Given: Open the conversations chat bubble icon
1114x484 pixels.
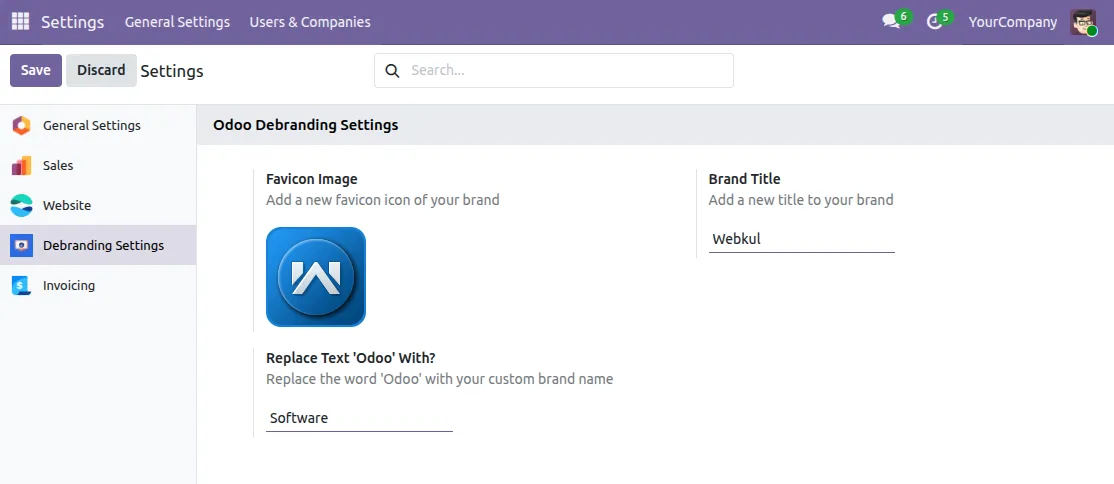Looking at the screenshot, I should (890, 22).
